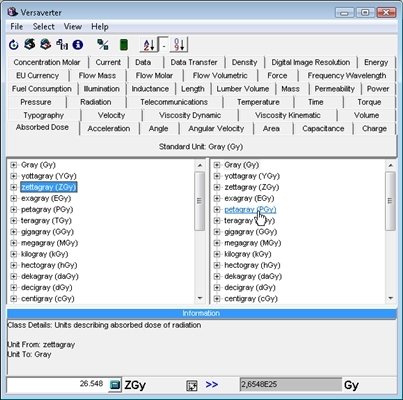The height and width of the screenshot is (400, 403).
Task: Click the circular refresh arrow toolbar icon
Action: point(14,44)
